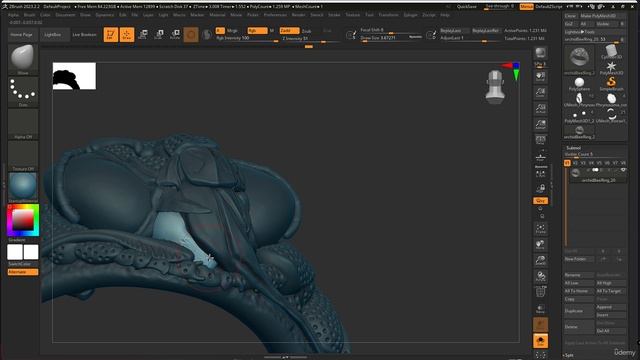Click the Move view icon on right shelf
Viewport: 640px width, 360px height.
click(540, 244)
